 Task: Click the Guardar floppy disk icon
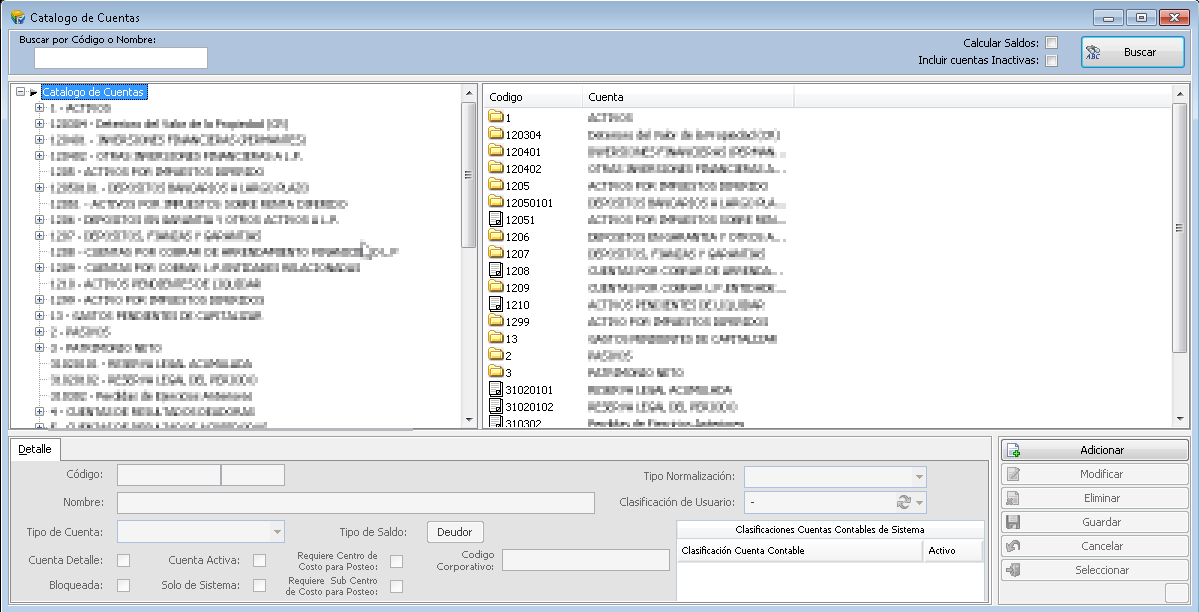pyautogui.click(x=1013, y=522)
